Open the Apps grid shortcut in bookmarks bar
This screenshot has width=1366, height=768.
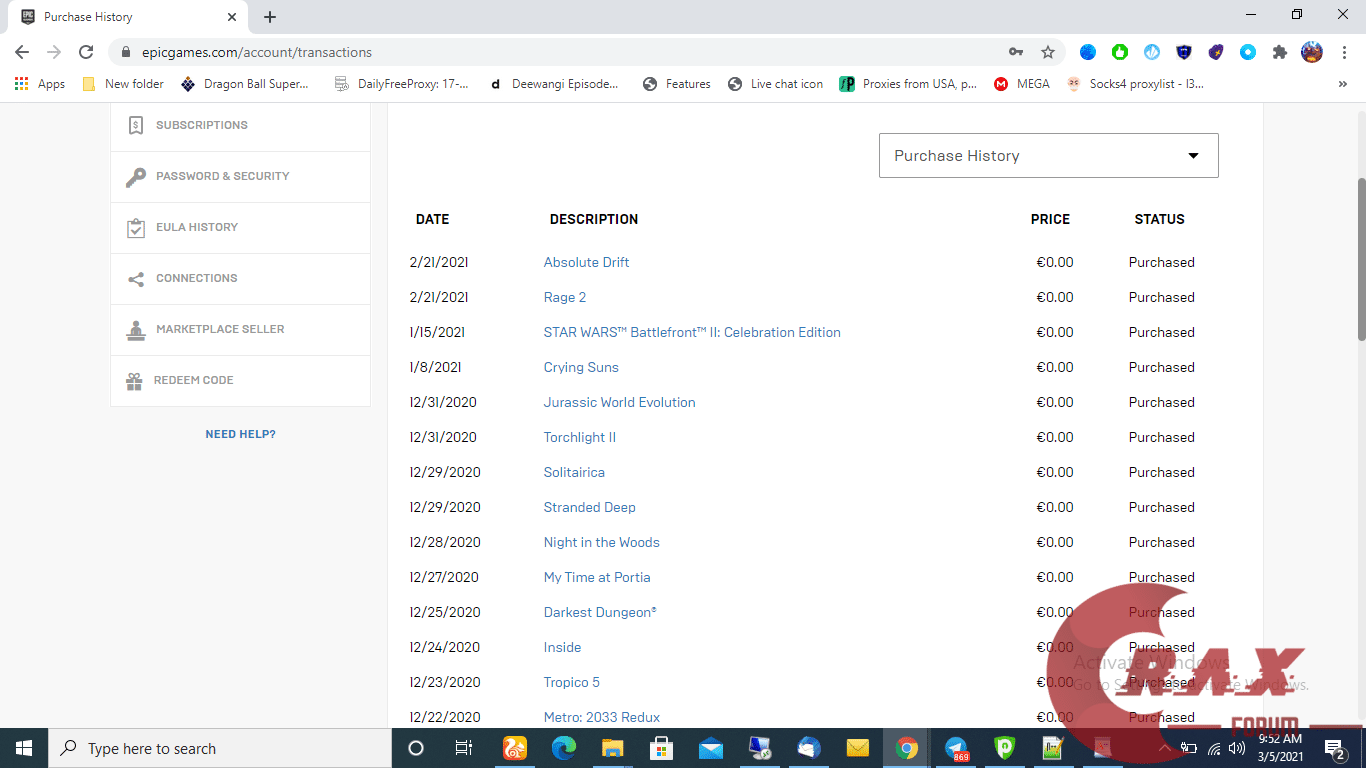[x=40, y=84]
